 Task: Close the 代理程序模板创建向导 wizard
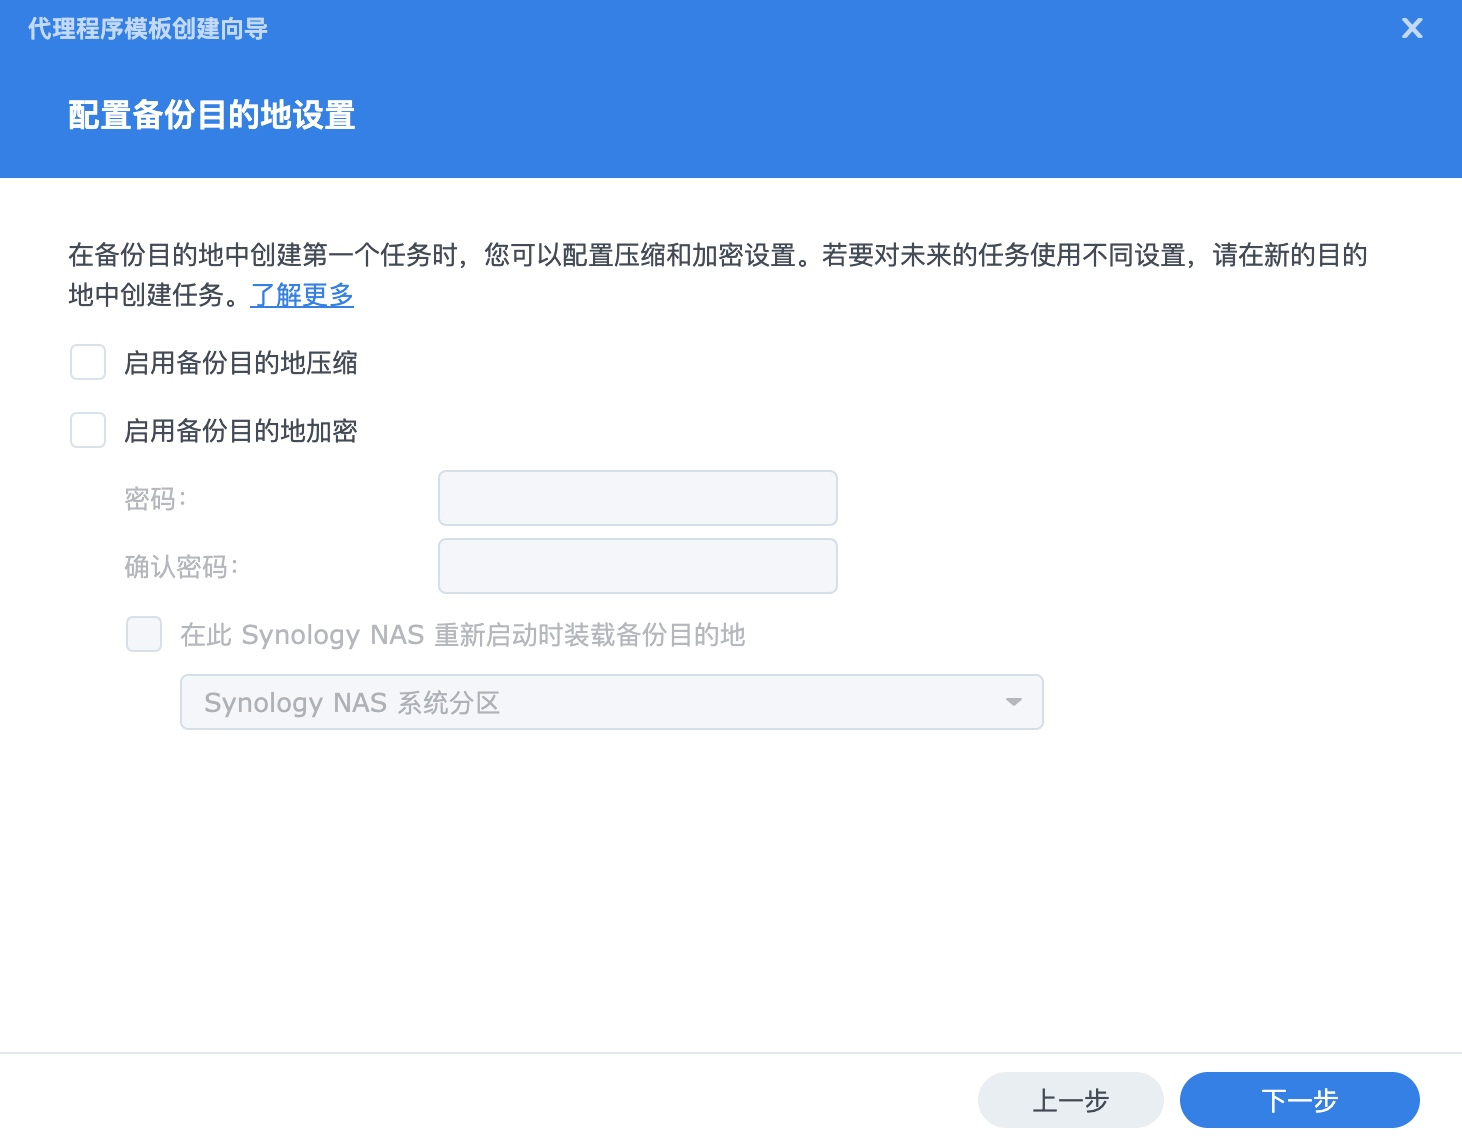tap(1412, 28)
